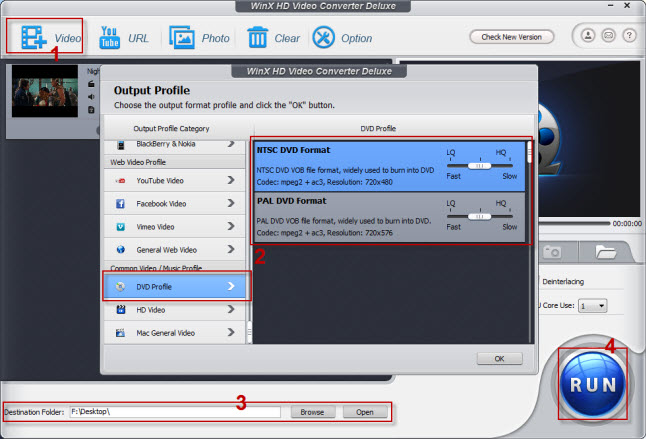Expand the Mac General Video arrow
The height and width of the screenshot is (439, 646).
pos(231,332)
